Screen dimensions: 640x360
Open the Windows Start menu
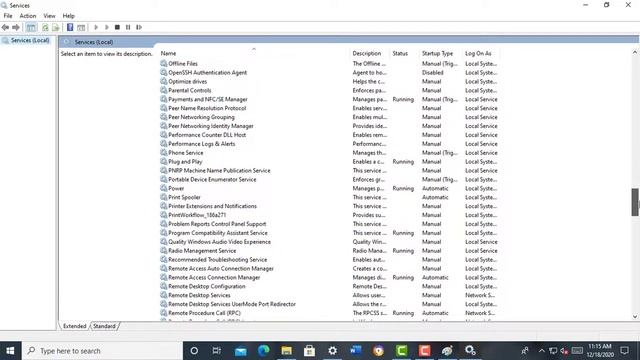tap(11, 351)
